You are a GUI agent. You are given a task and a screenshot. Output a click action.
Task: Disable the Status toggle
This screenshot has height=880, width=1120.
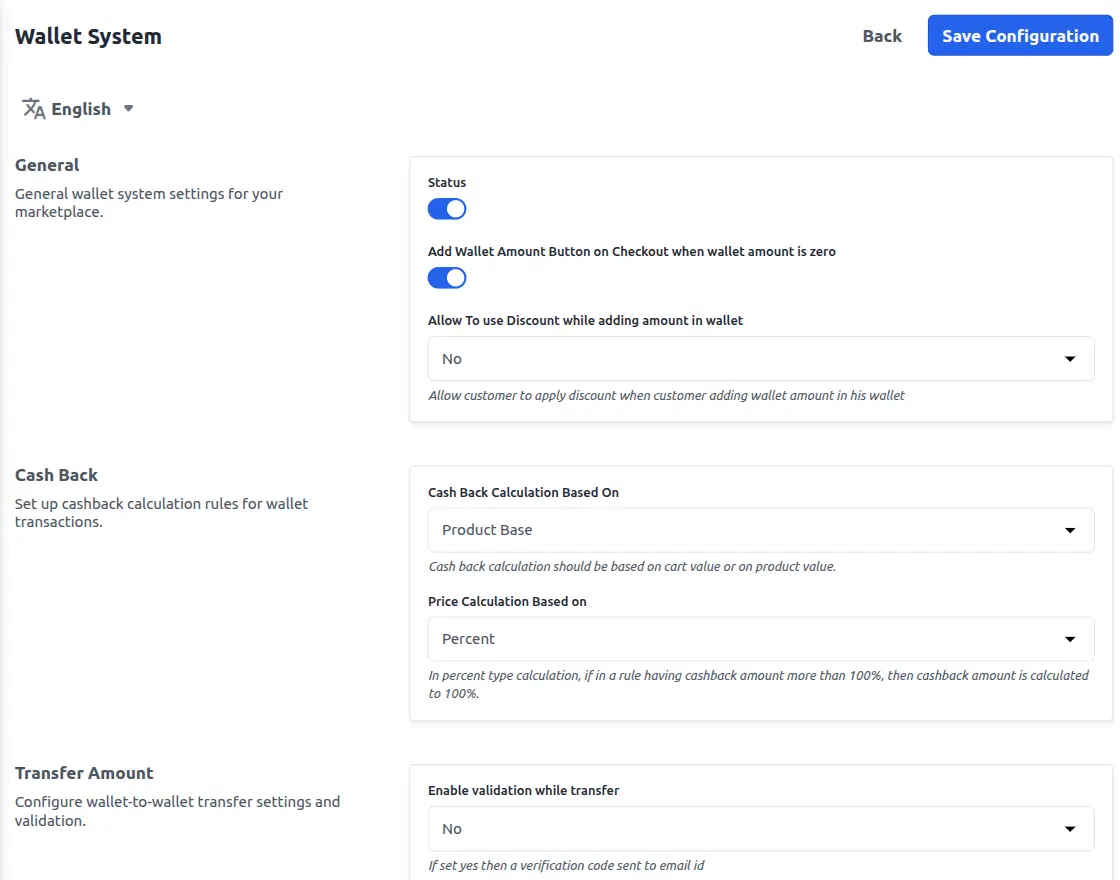[x=446, y=208]
